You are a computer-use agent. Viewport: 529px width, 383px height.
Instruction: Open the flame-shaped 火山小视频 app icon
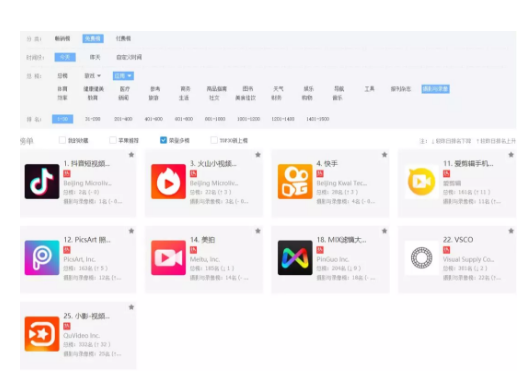tap(168, 182)
